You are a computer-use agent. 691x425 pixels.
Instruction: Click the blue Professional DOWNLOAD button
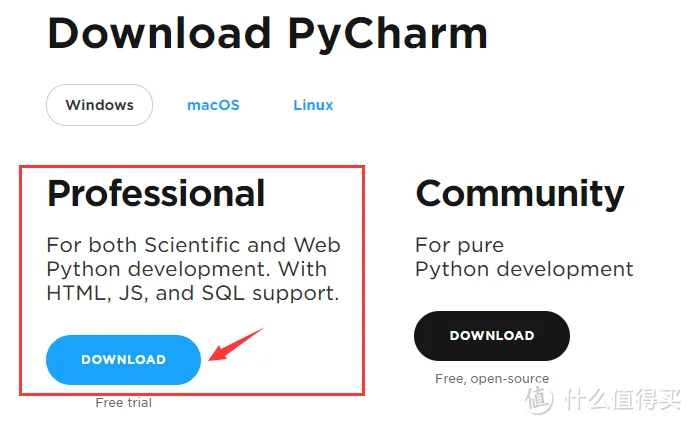pos(123,360)
